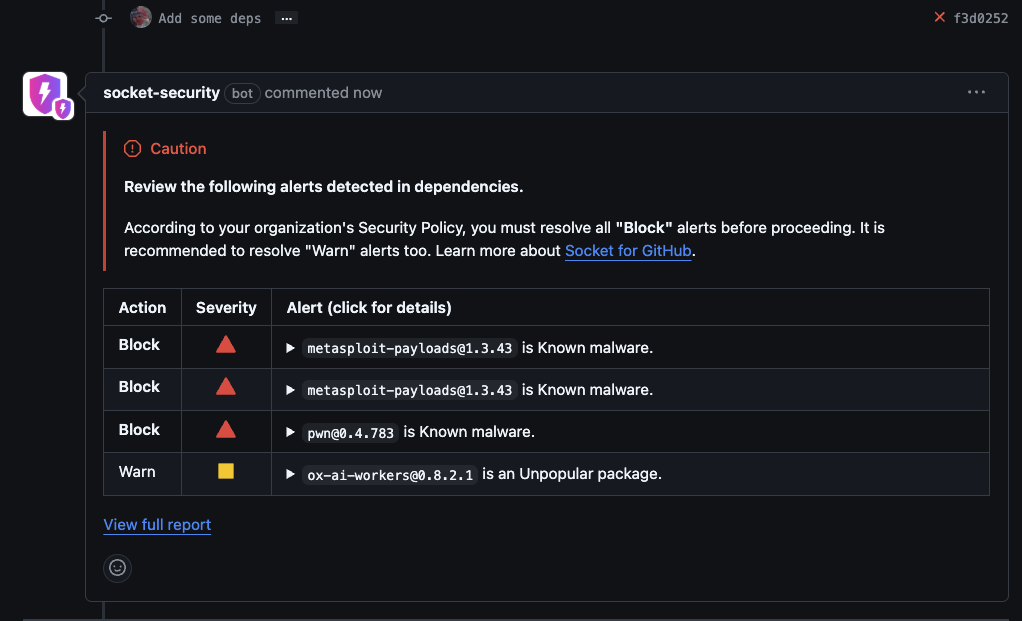Click the red Caution alert icon
Viewport: 1022px width, 621px height.
pyautogui.click(x=133, y=149)
